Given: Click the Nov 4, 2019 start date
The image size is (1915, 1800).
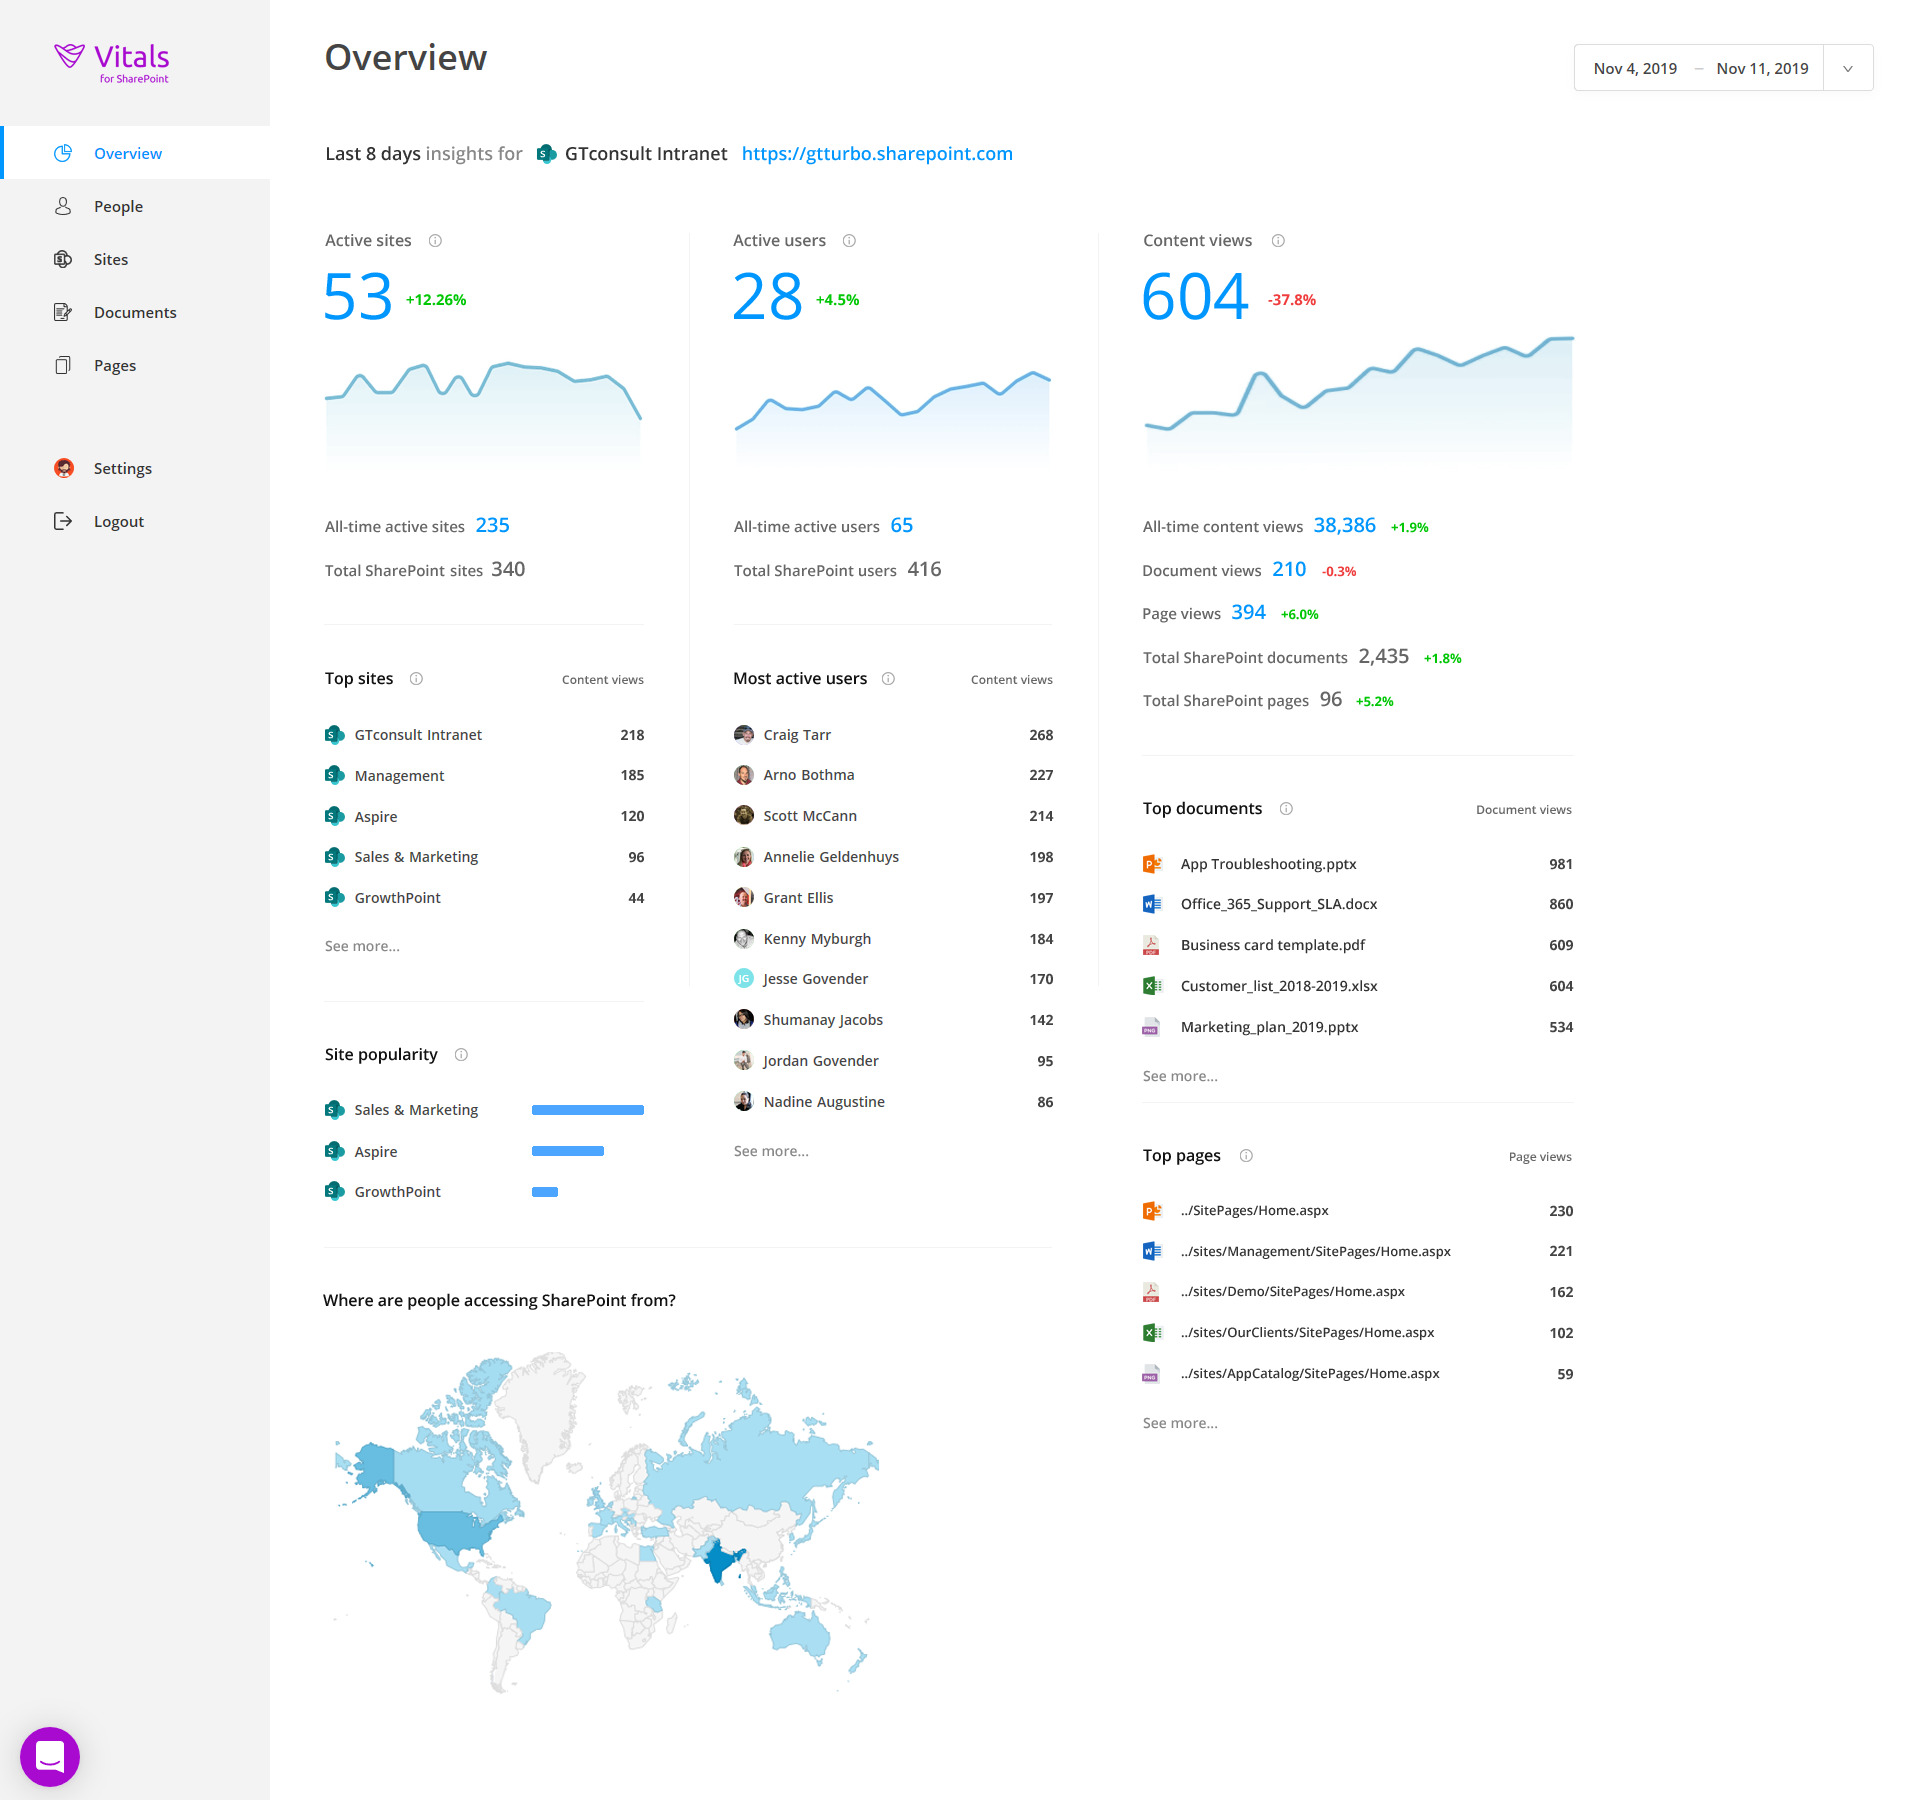Looking at the screenshot, I should pos(1635,68).
